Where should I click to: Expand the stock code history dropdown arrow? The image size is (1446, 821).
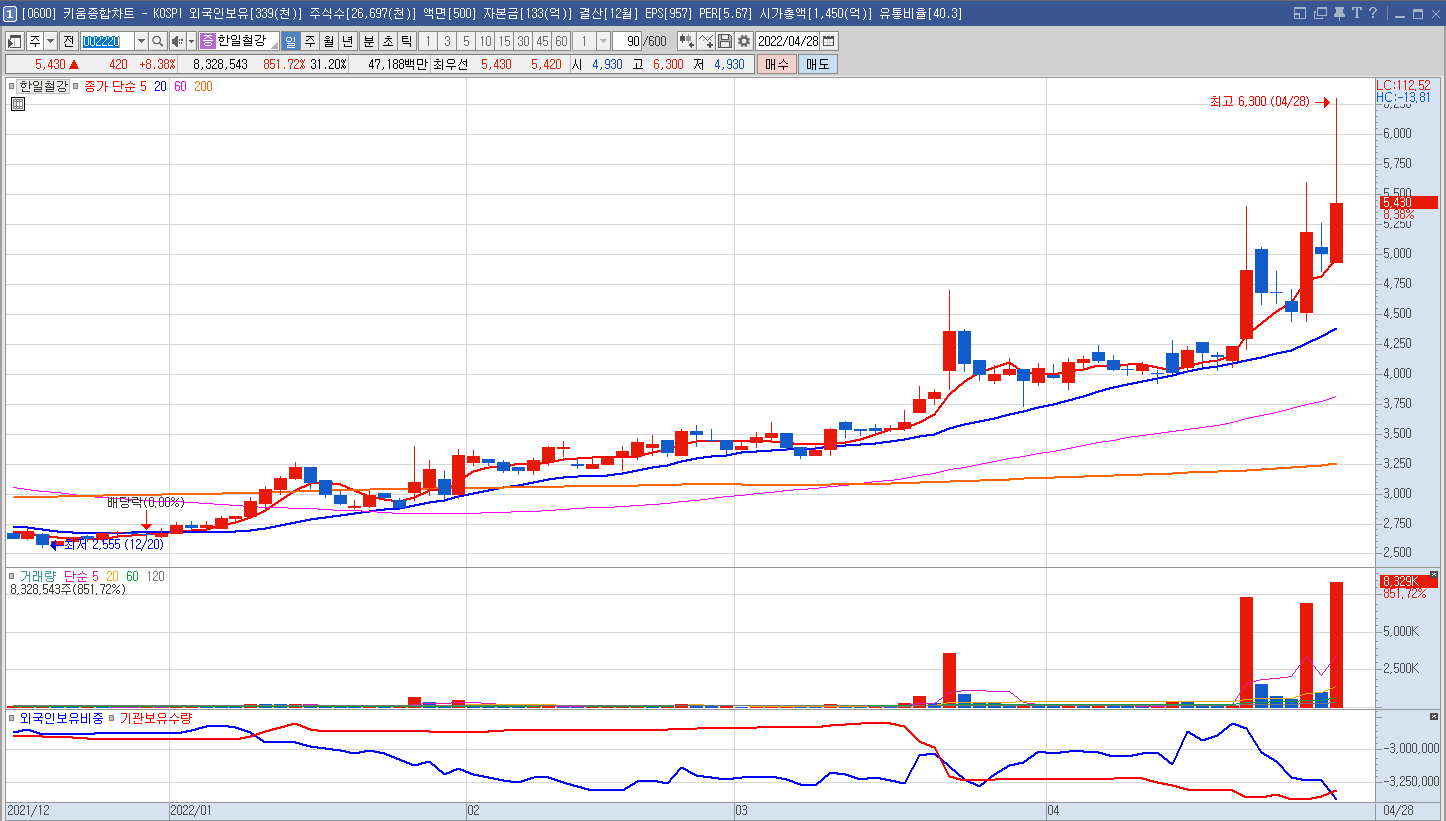click(141, 41)
